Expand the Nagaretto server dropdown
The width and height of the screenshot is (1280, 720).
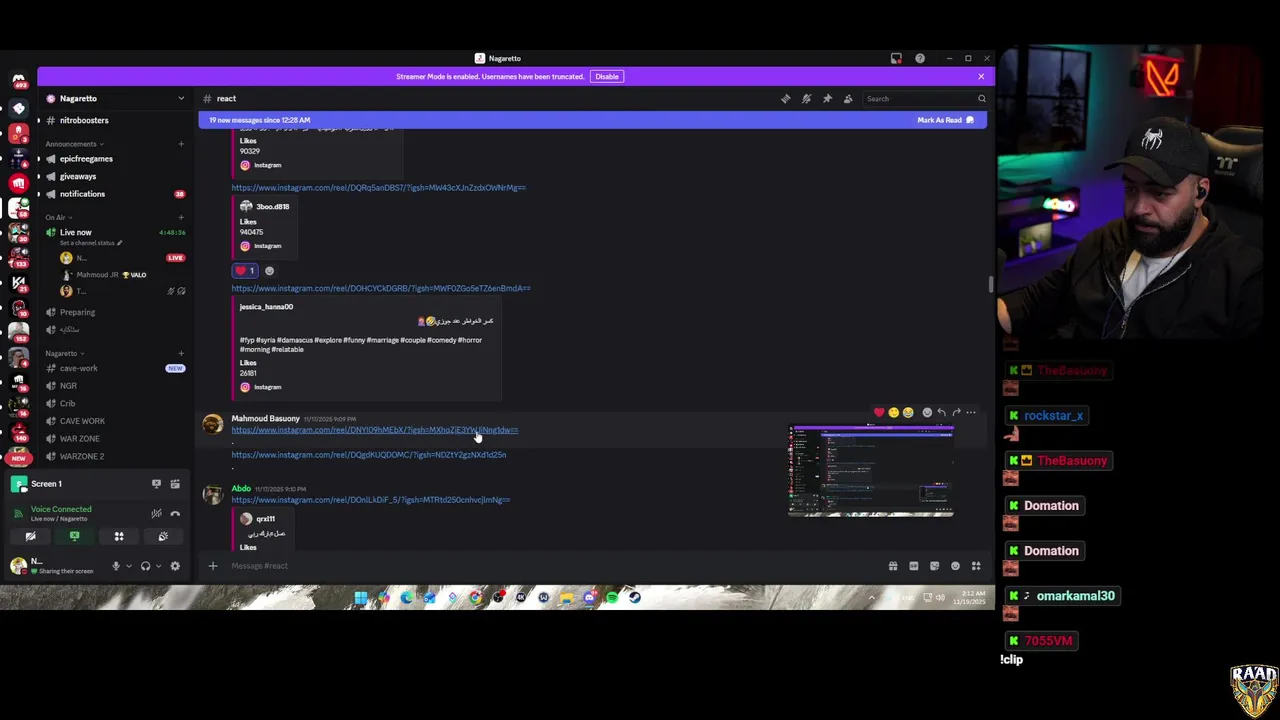[181, 99]
